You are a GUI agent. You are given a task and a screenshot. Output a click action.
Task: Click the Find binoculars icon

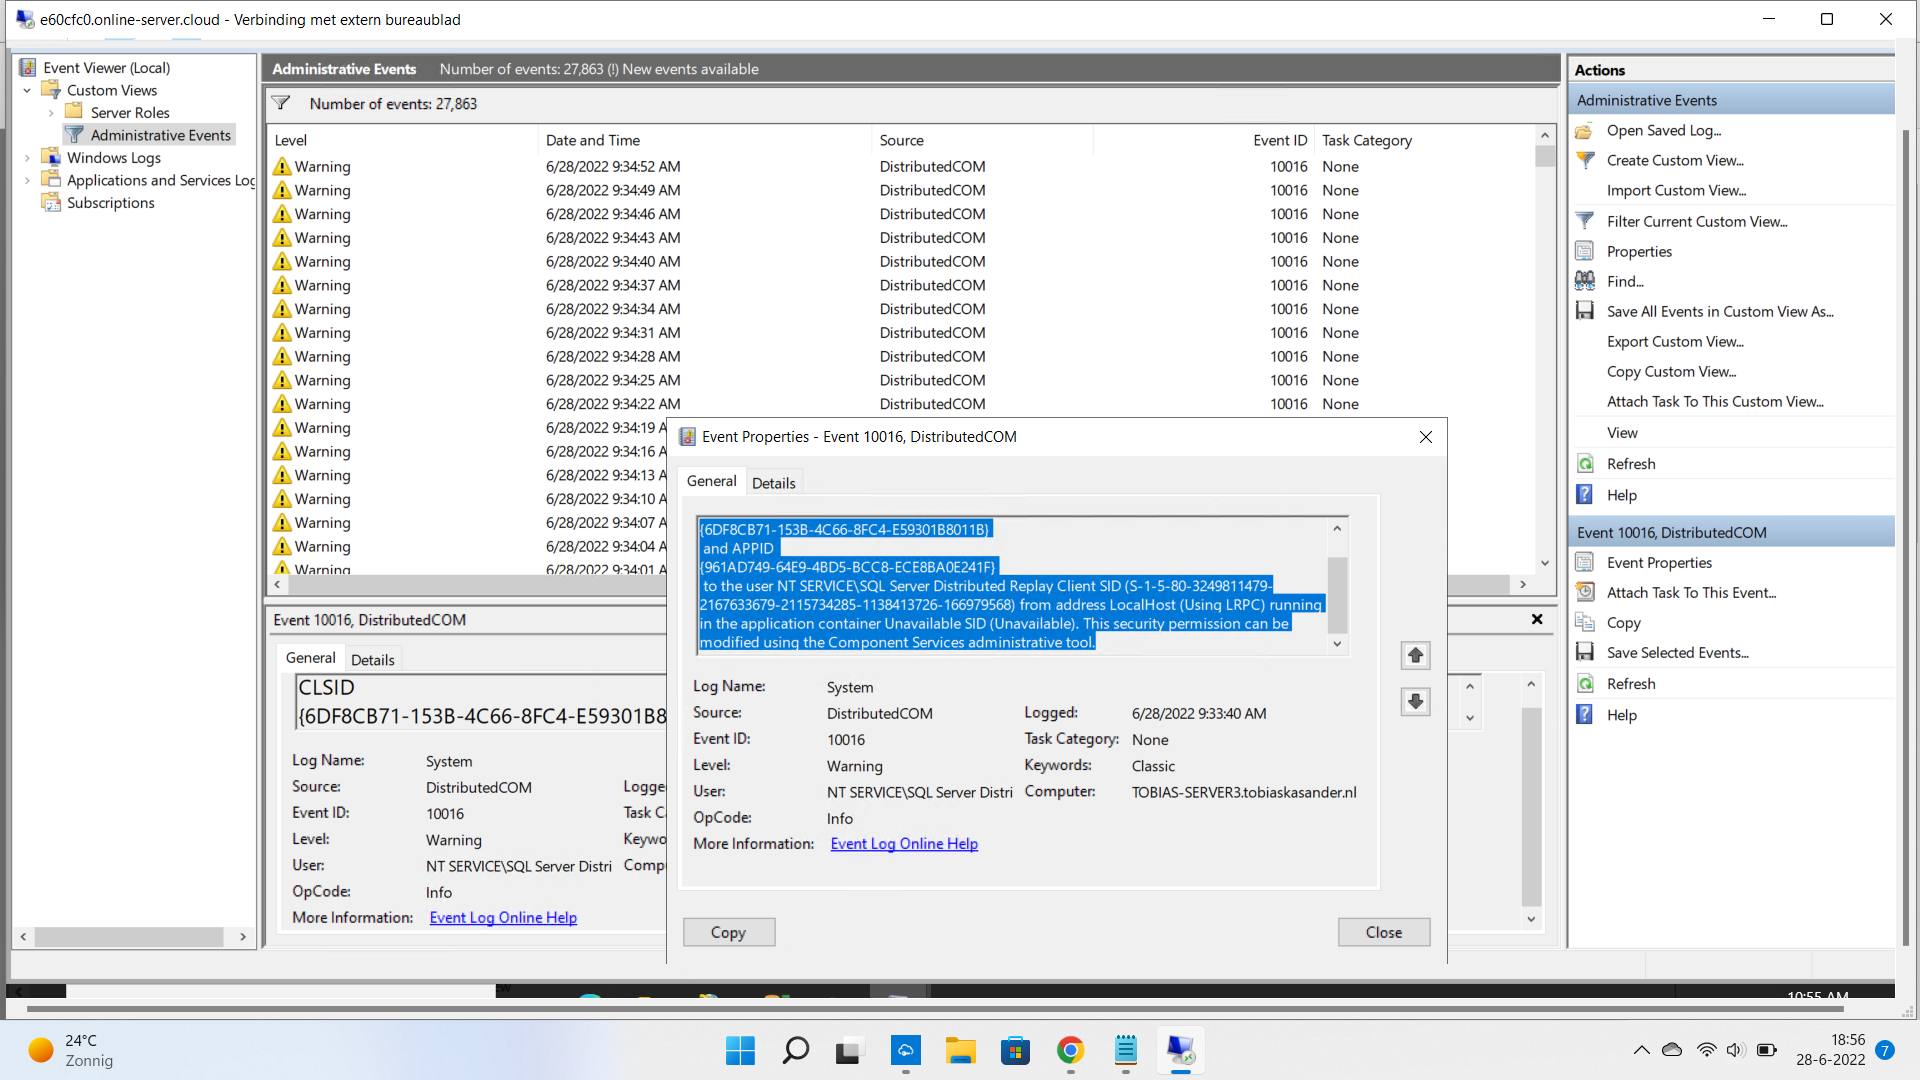[x=1585, y=281]
